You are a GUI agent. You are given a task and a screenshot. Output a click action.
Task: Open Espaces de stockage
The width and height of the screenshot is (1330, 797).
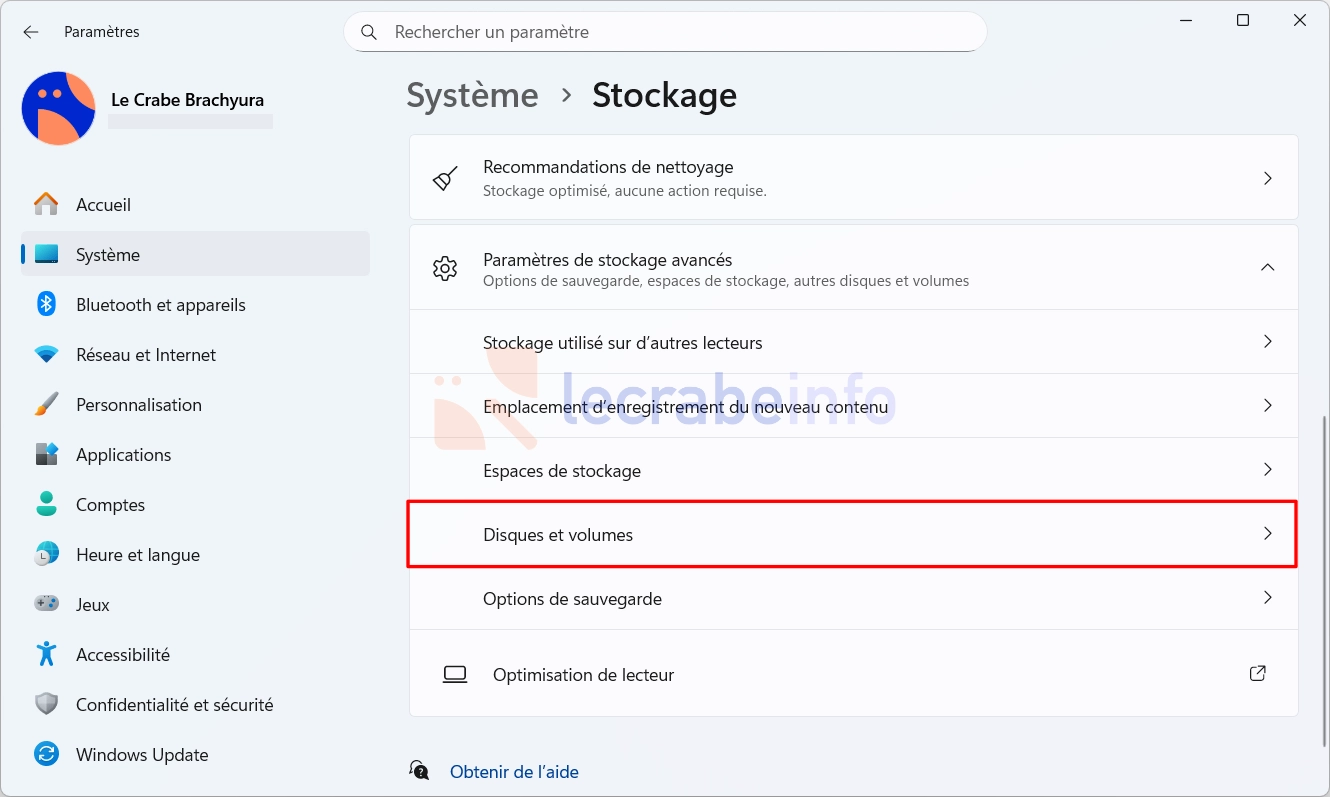click(853, 470)
